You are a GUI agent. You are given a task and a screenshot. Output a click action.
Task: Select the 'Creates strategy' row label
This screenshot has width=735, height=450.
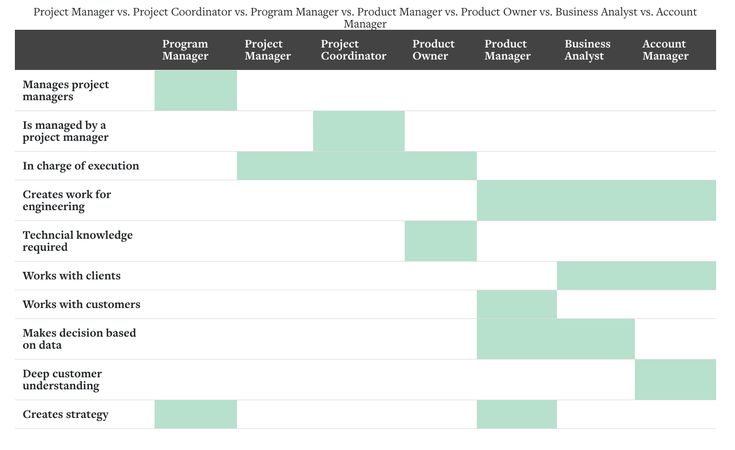(x=65, y=414)
